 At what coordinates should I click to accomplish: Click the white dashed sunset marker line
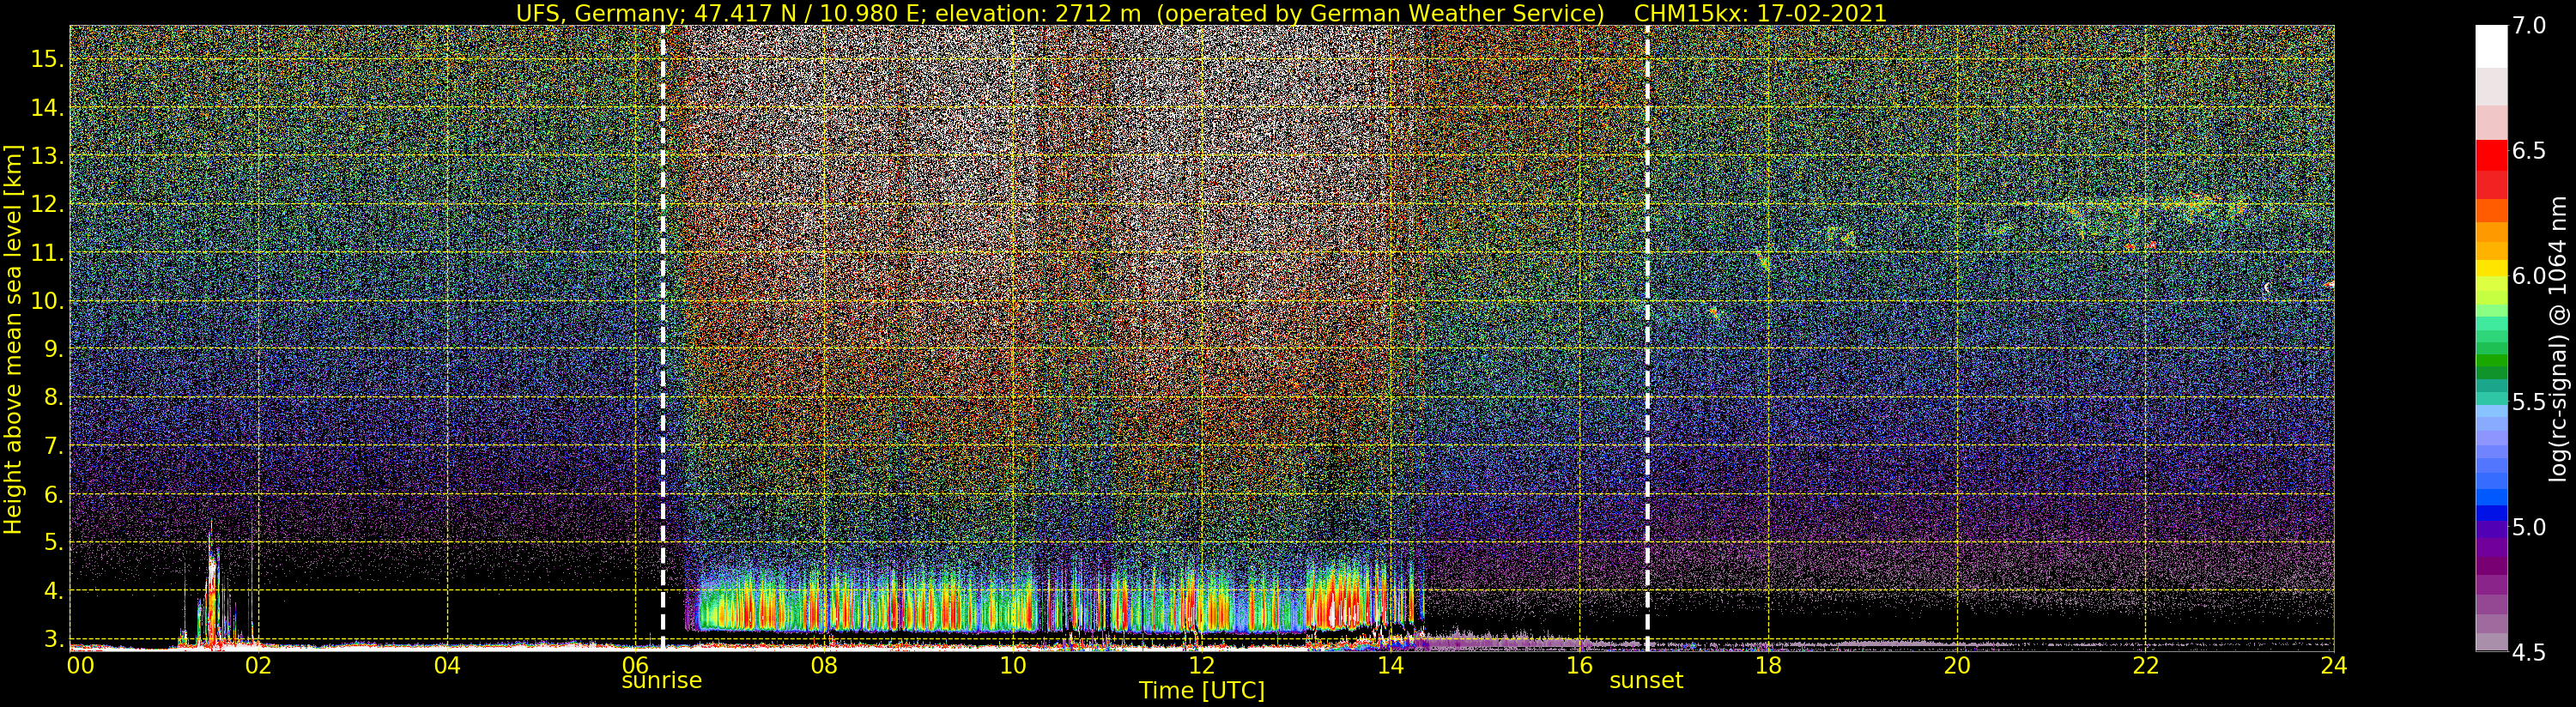click(x=1647, y=338)
